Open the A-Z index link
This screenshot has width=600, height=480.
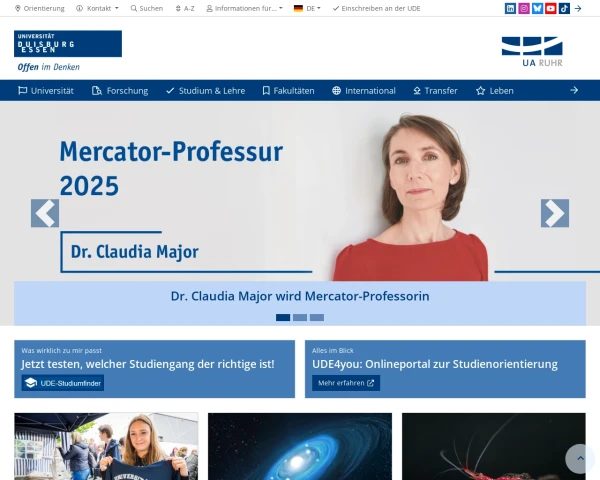[x=185, y=8]
